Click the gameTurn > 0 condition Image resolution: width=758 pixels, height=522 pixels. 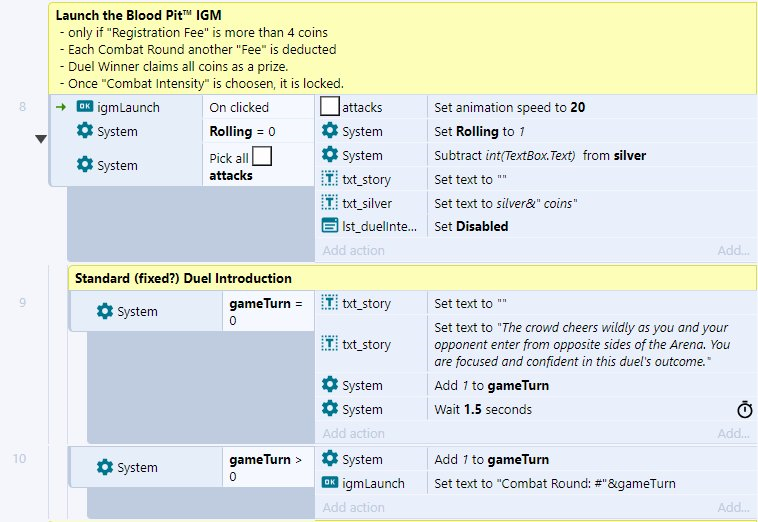click(x=268, y=467)
